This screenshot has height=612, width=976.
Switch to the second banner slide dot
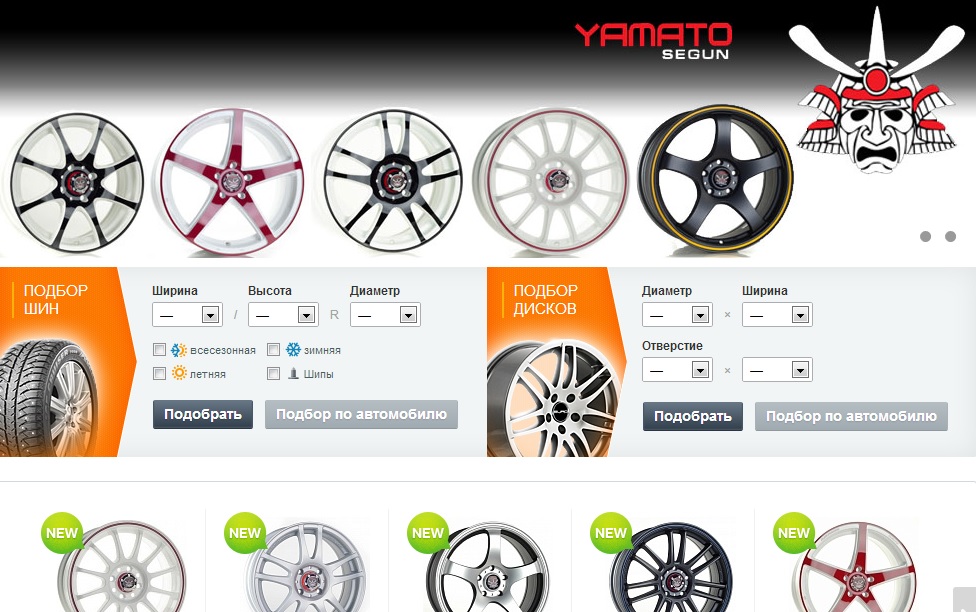click(x=950, y=237)
